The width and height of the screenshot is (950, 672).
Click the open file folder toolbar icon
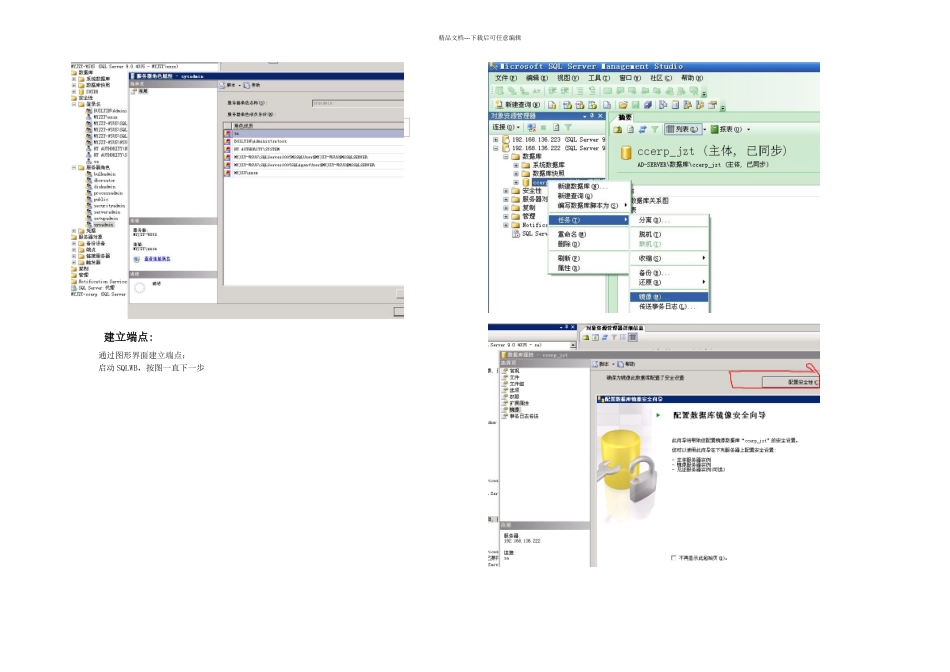622,105
